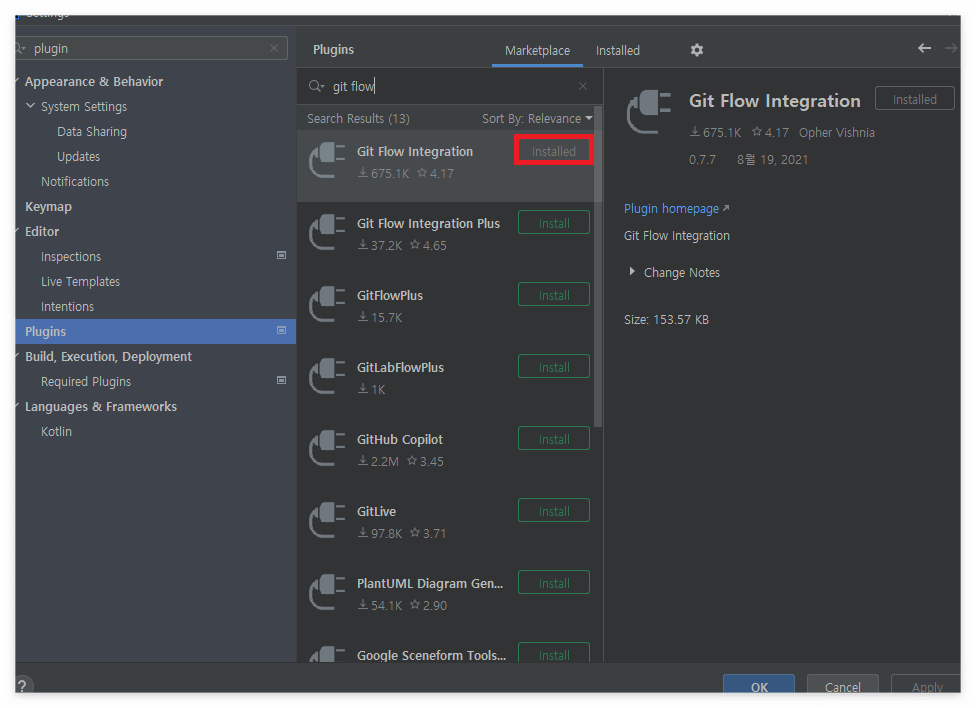
Task: Click the marketplace search magnifier icon
Action: coord(316,86)
